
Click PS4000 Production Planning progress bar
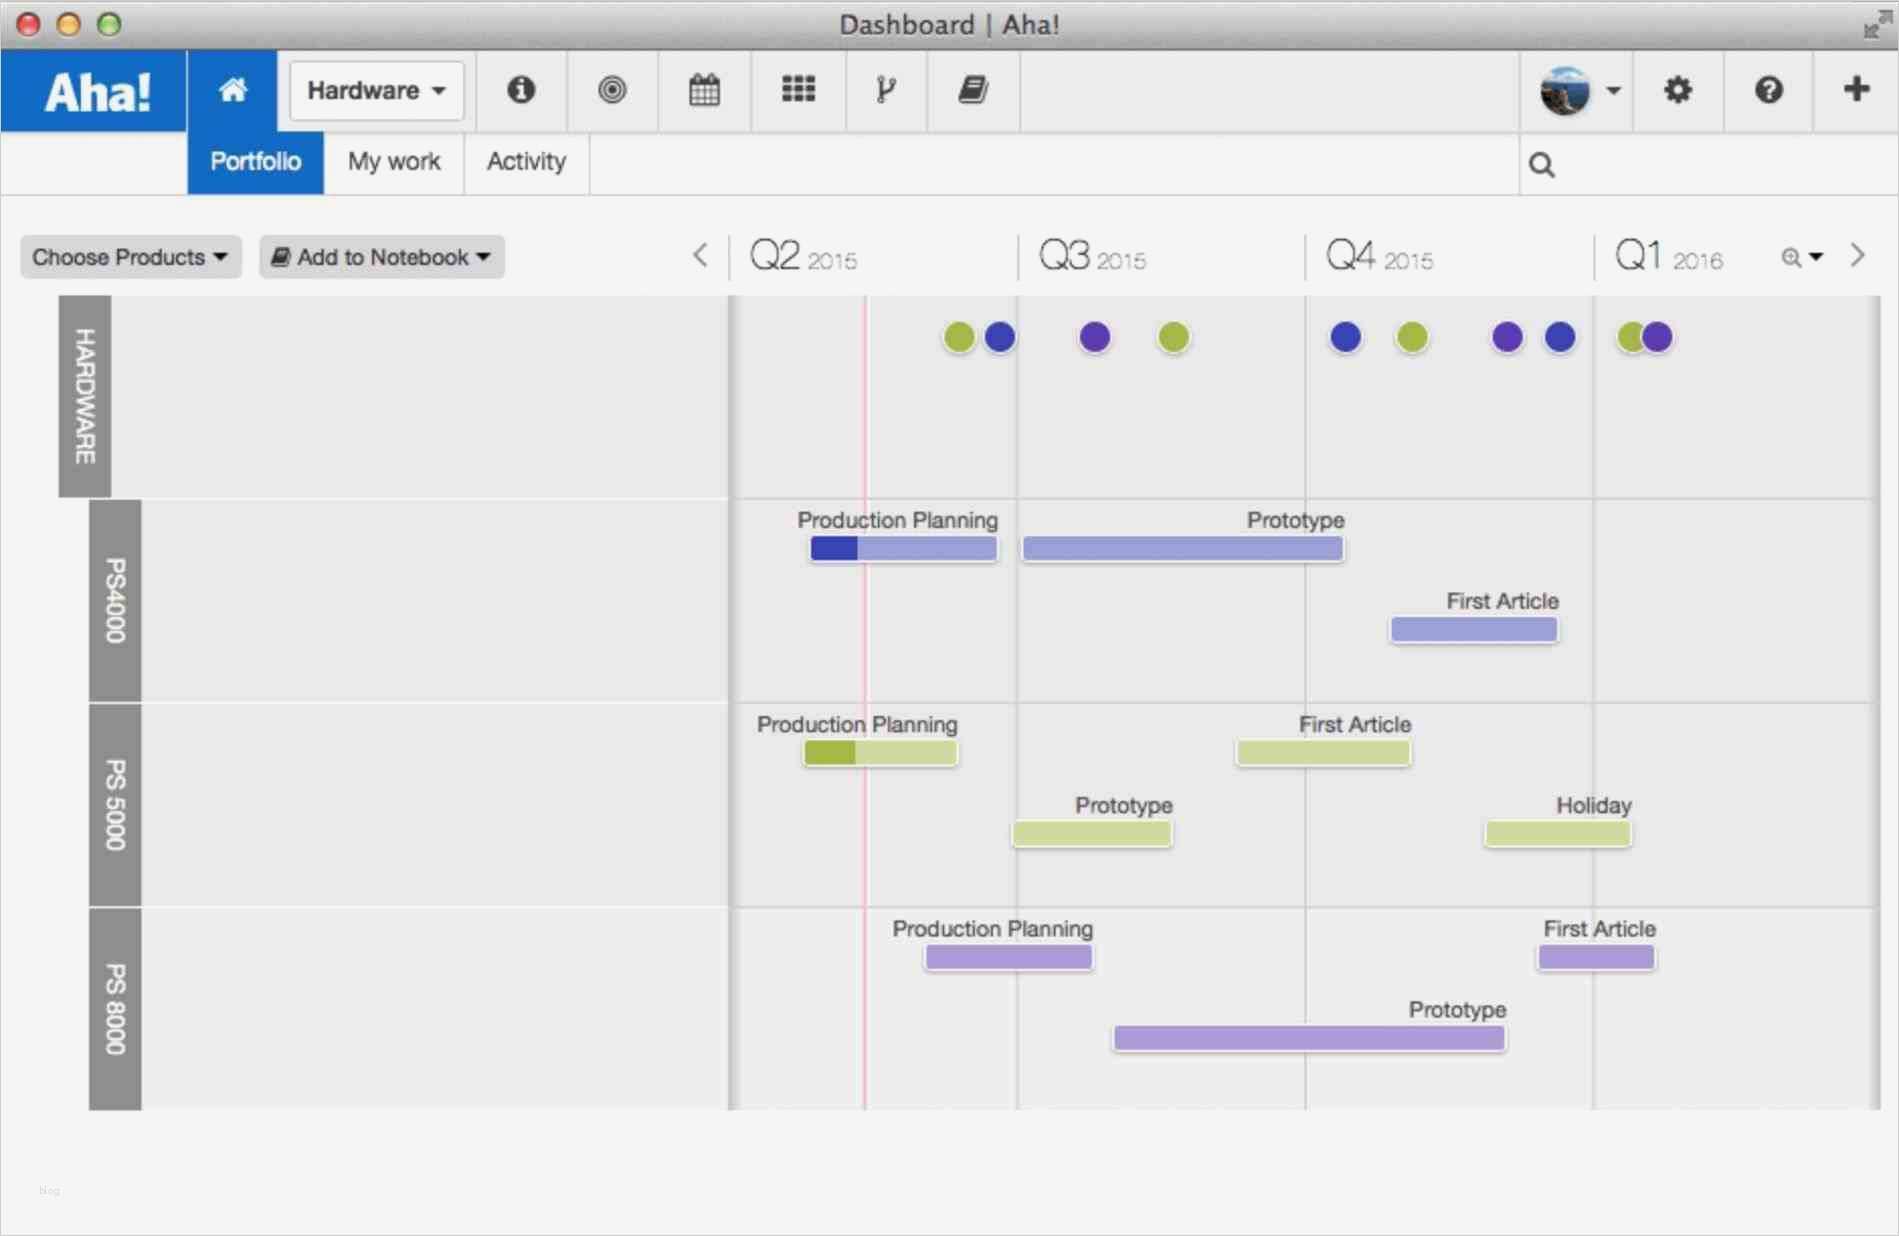tap(904, 548)
